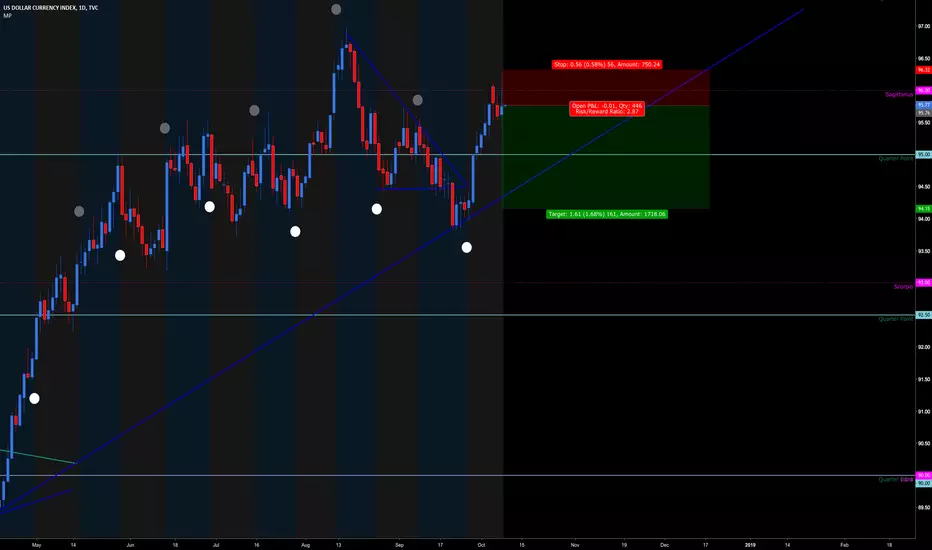This screenshot has width=932, height=550.
Task: Click the cyan 95.00 price tag
Action: pyautogui.click(x=924, y=155)
